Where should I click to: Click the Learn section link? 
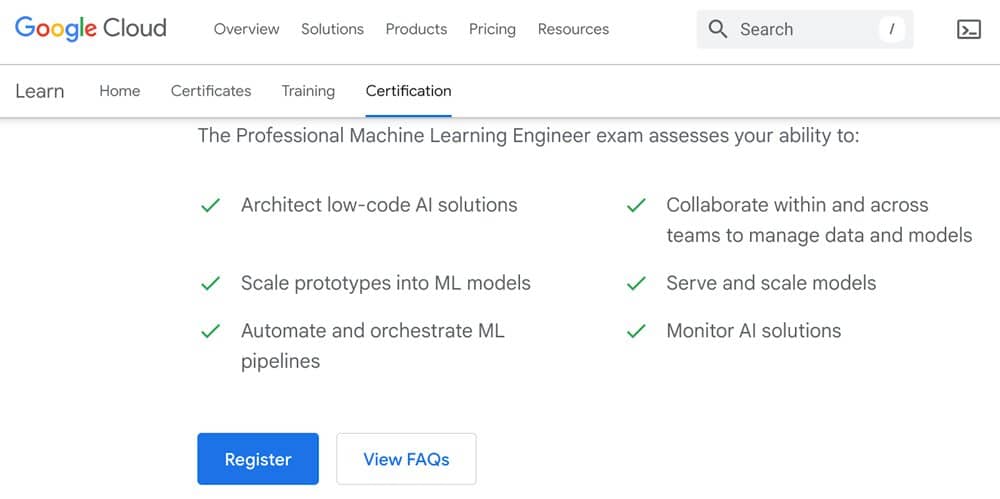coord(40,91)
